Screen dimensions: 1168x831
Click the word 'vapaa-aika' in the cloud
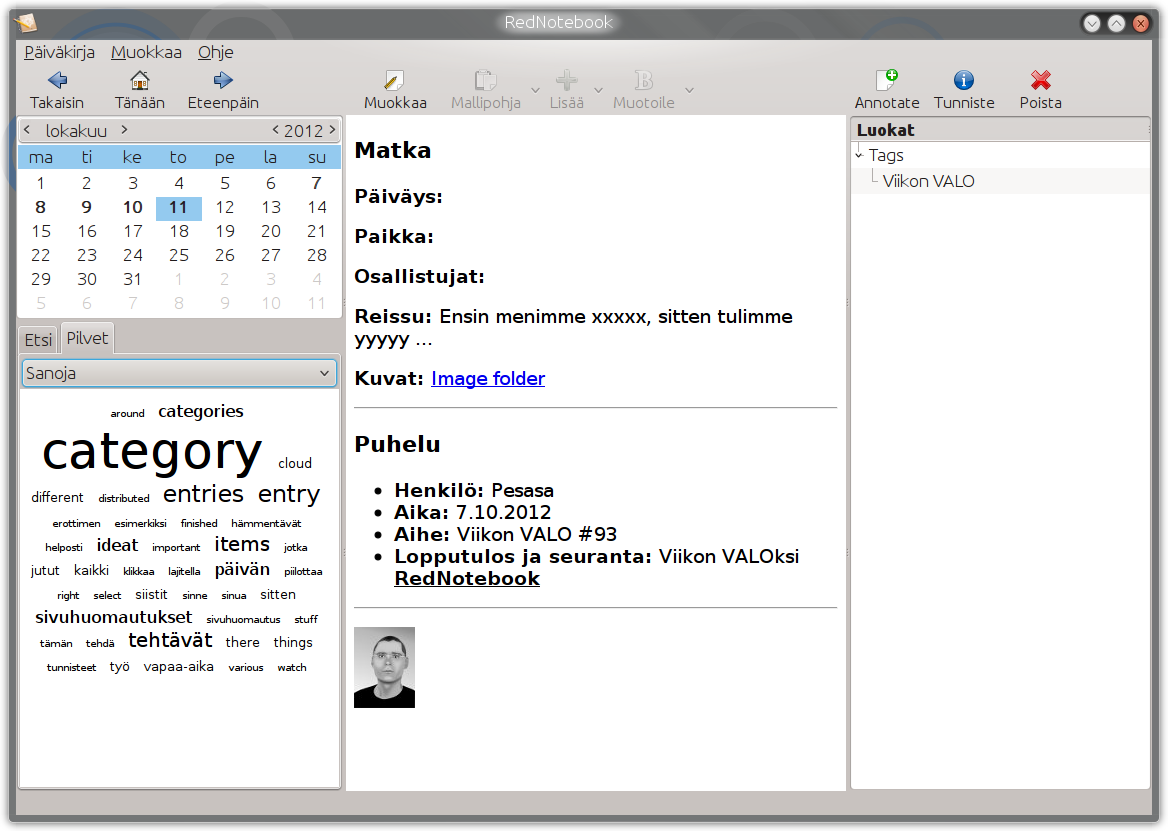tap(179, 666)
